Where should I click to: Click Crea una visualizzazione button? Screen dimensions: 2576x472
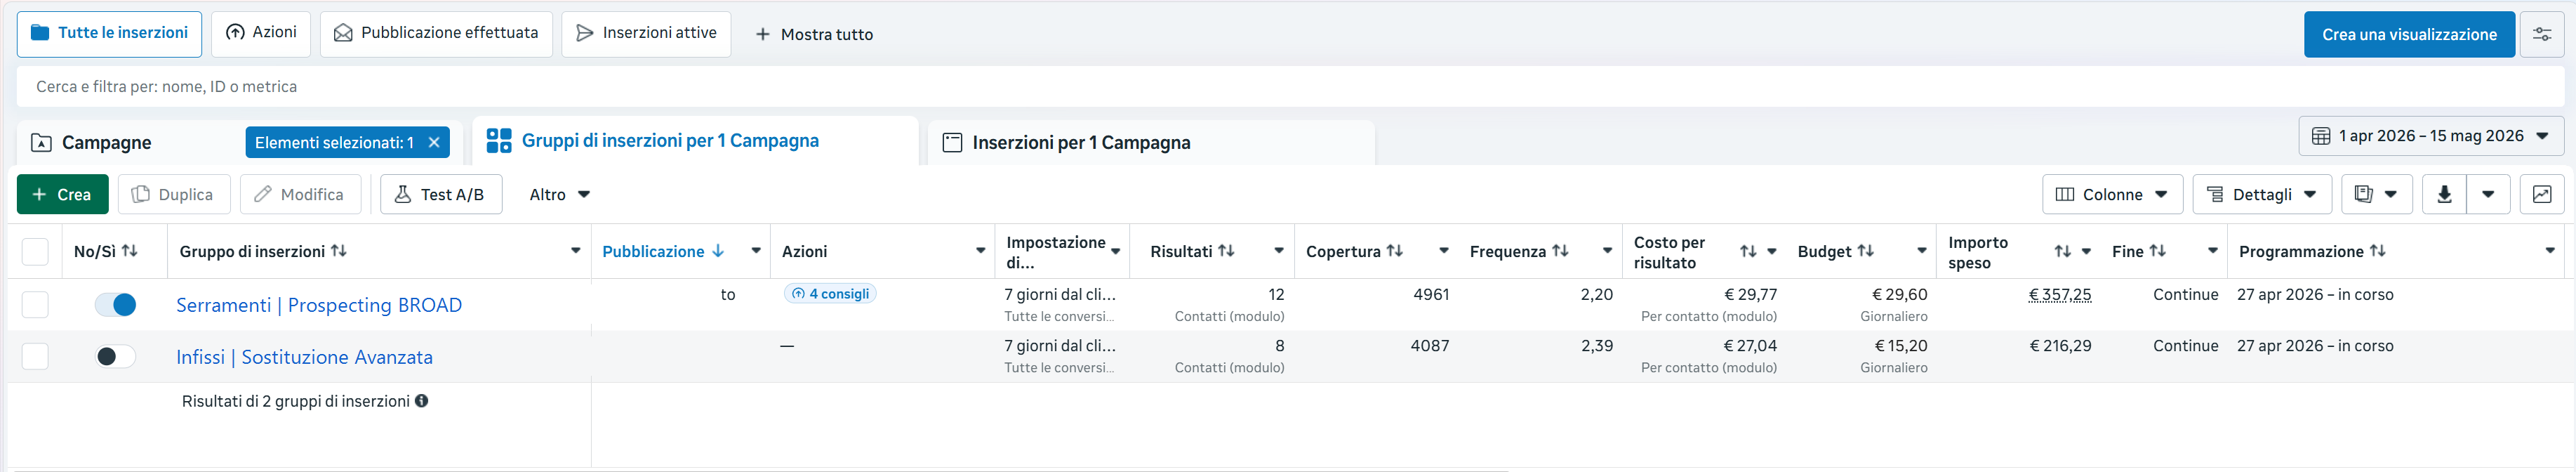[x=2409, y=34]
